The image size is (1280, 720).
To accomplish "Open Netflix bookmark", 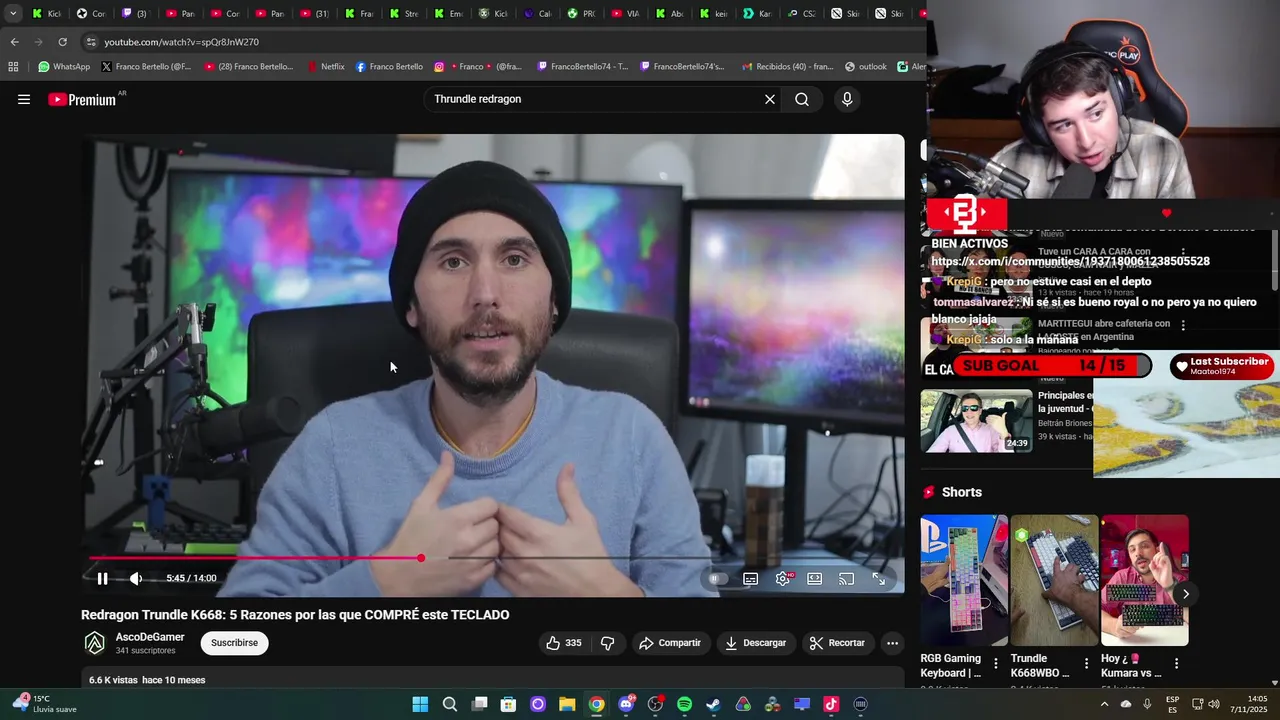I will [325, 67].
